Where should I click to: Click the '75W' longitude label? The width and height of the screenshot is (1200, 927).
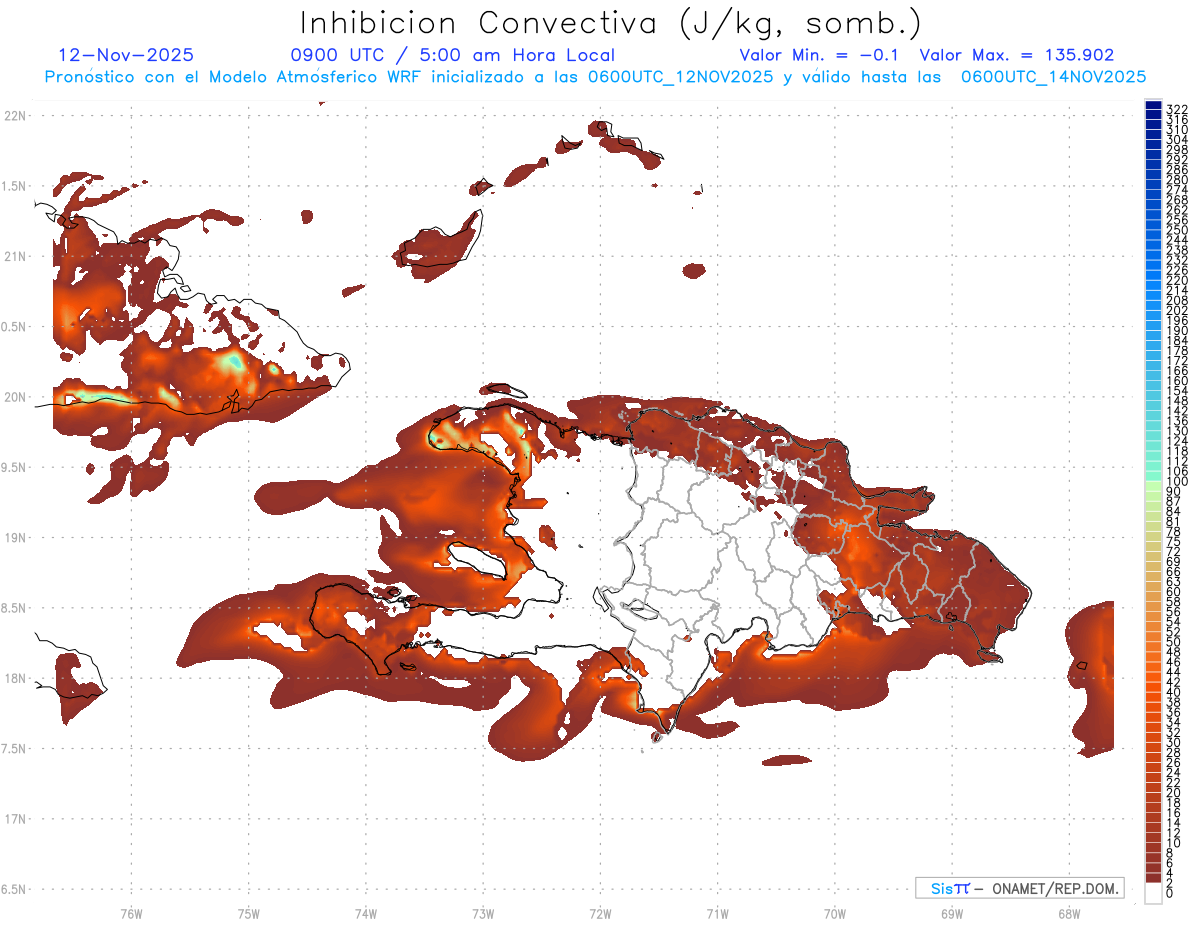click(249, 913)
